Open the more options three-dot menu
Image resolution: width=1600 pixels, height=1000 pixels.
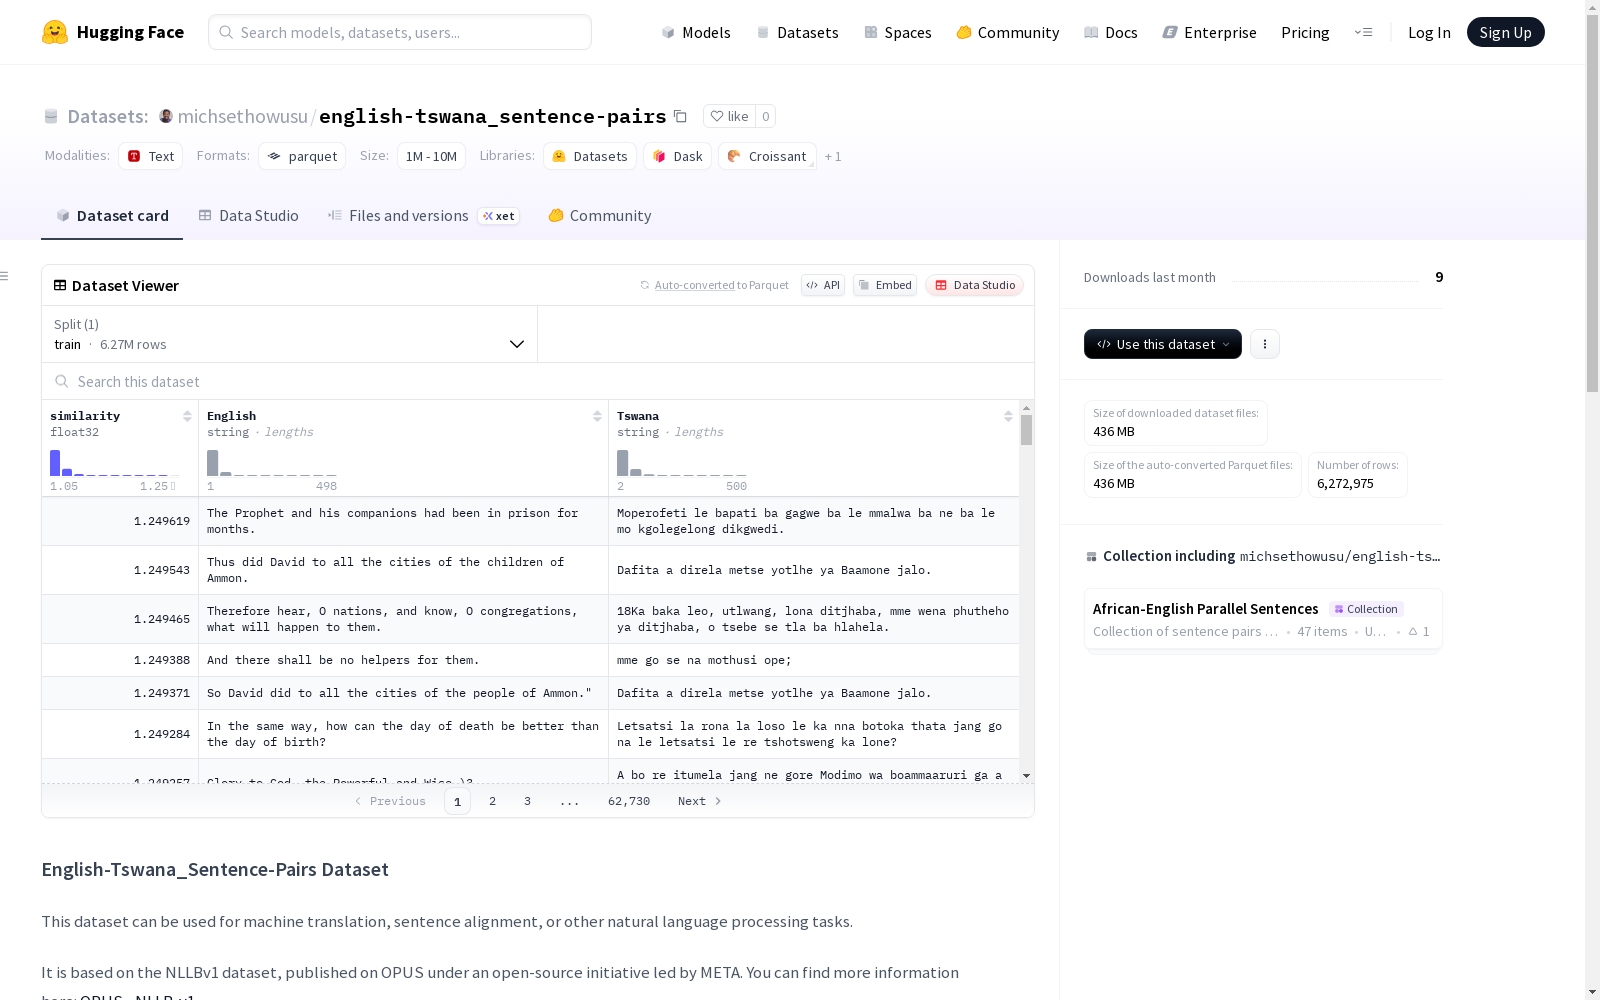click(1264, 344)
